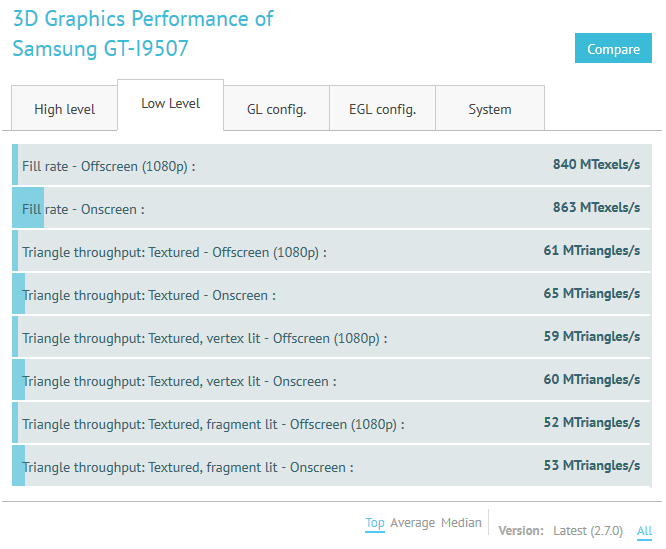The width and height of the screenshot is (666, 549).
Task: Choose Latest (2.7.0) version
Action: [587, 531]
